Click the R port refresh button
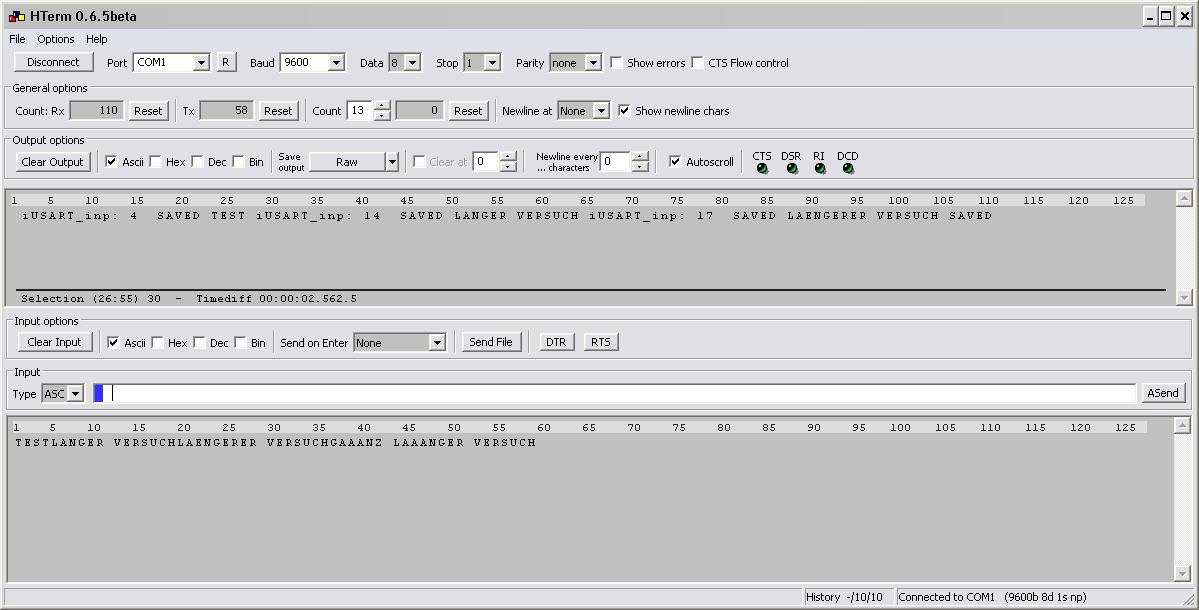This screenshot has width=1199, height=610. click(x=226, y=62)
